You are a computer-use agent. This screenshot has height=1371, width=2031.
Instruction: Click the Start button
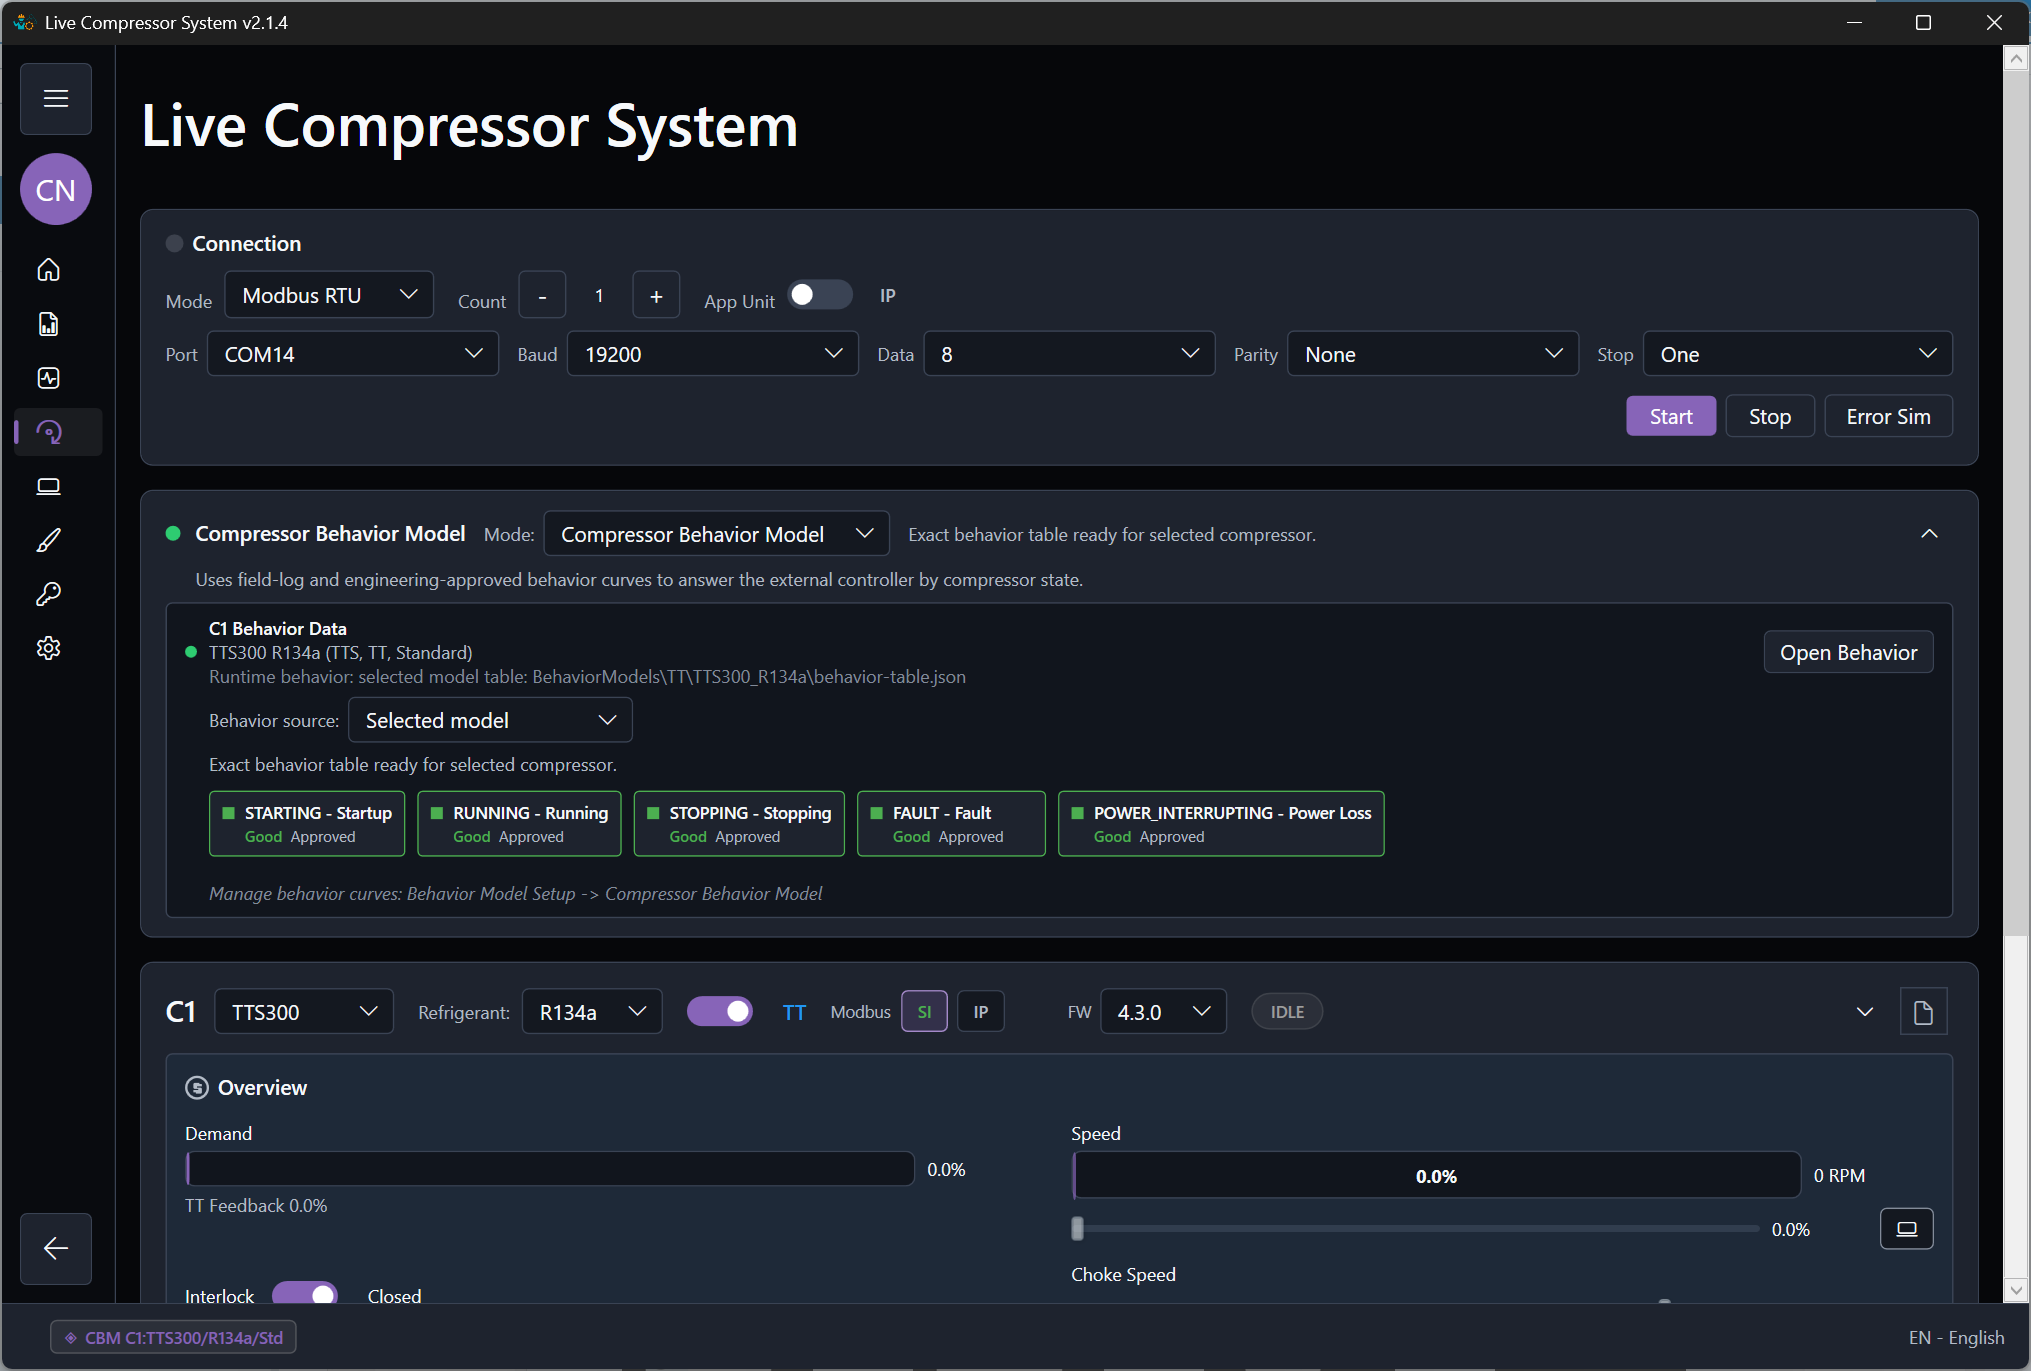(1670, 416)
